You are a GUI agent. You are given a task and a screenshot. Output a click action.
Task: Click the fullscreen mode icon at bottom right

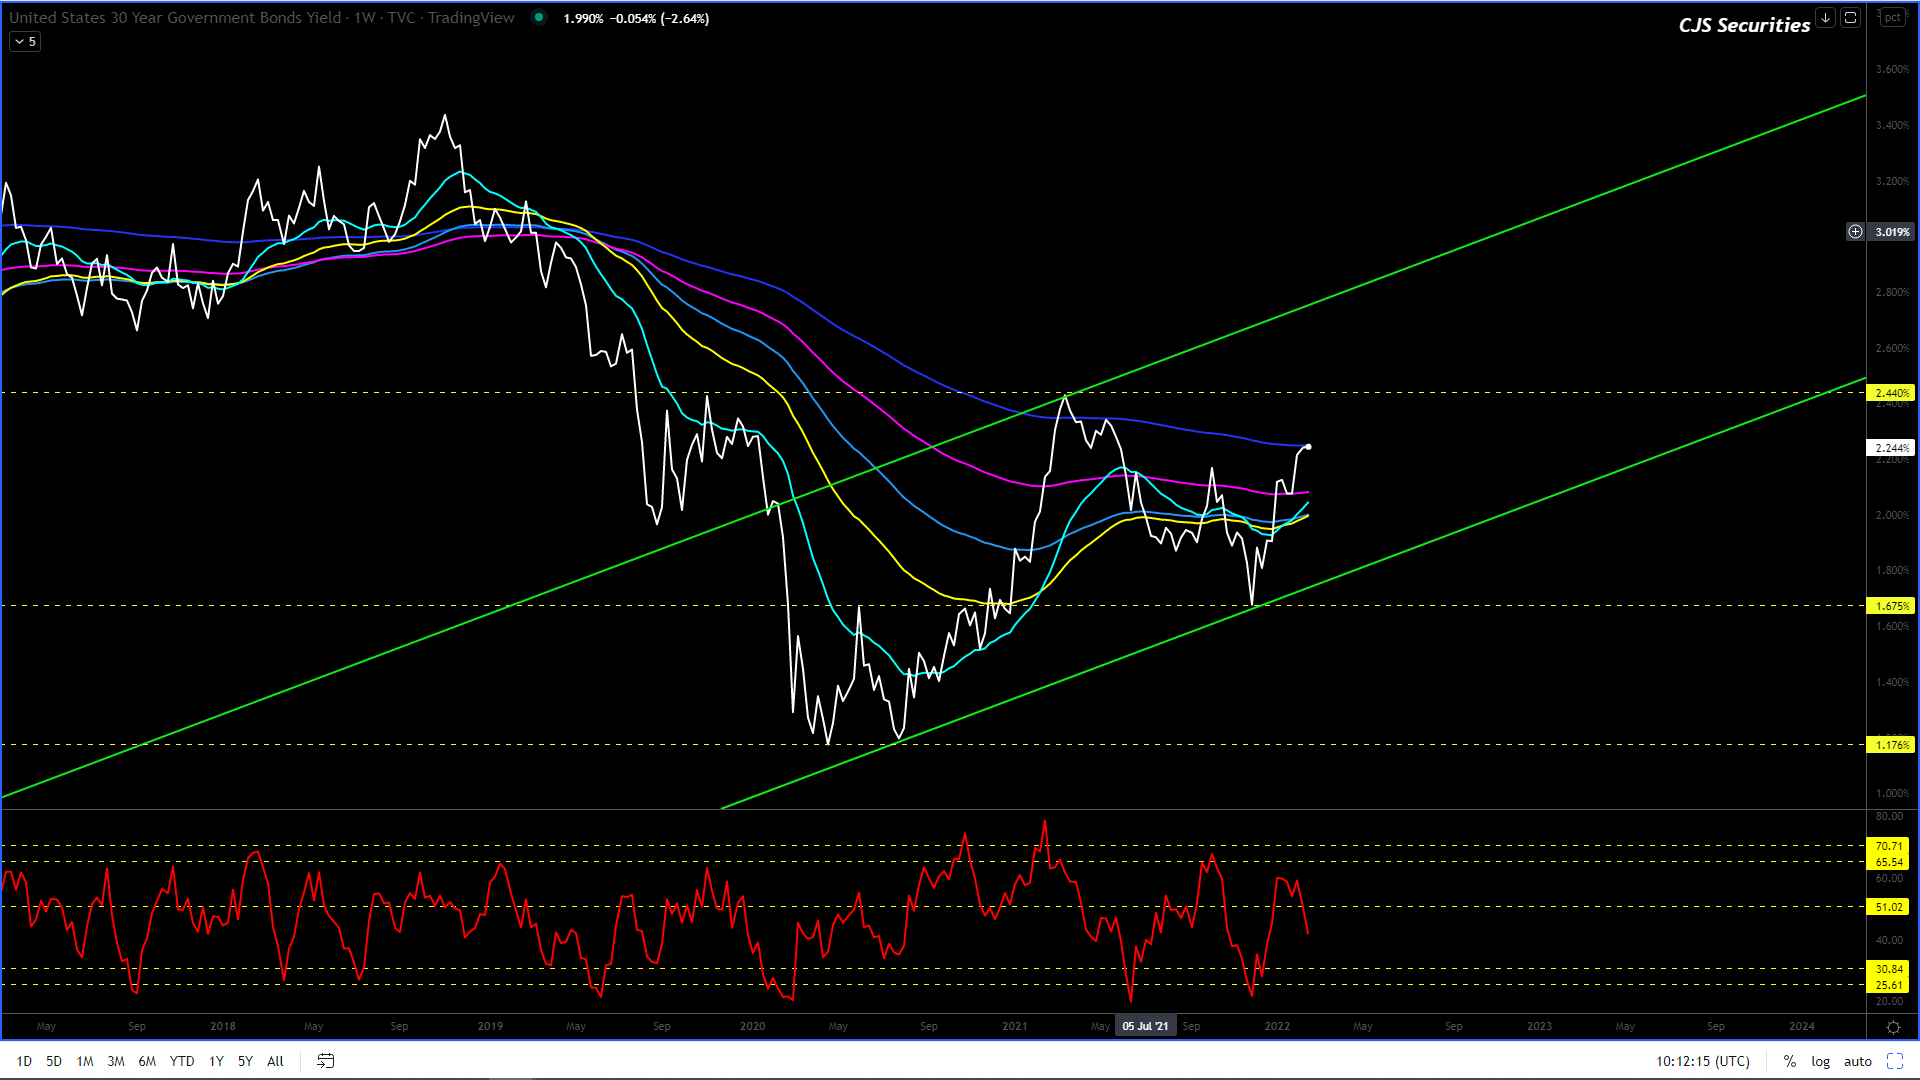point(1894,1061)
